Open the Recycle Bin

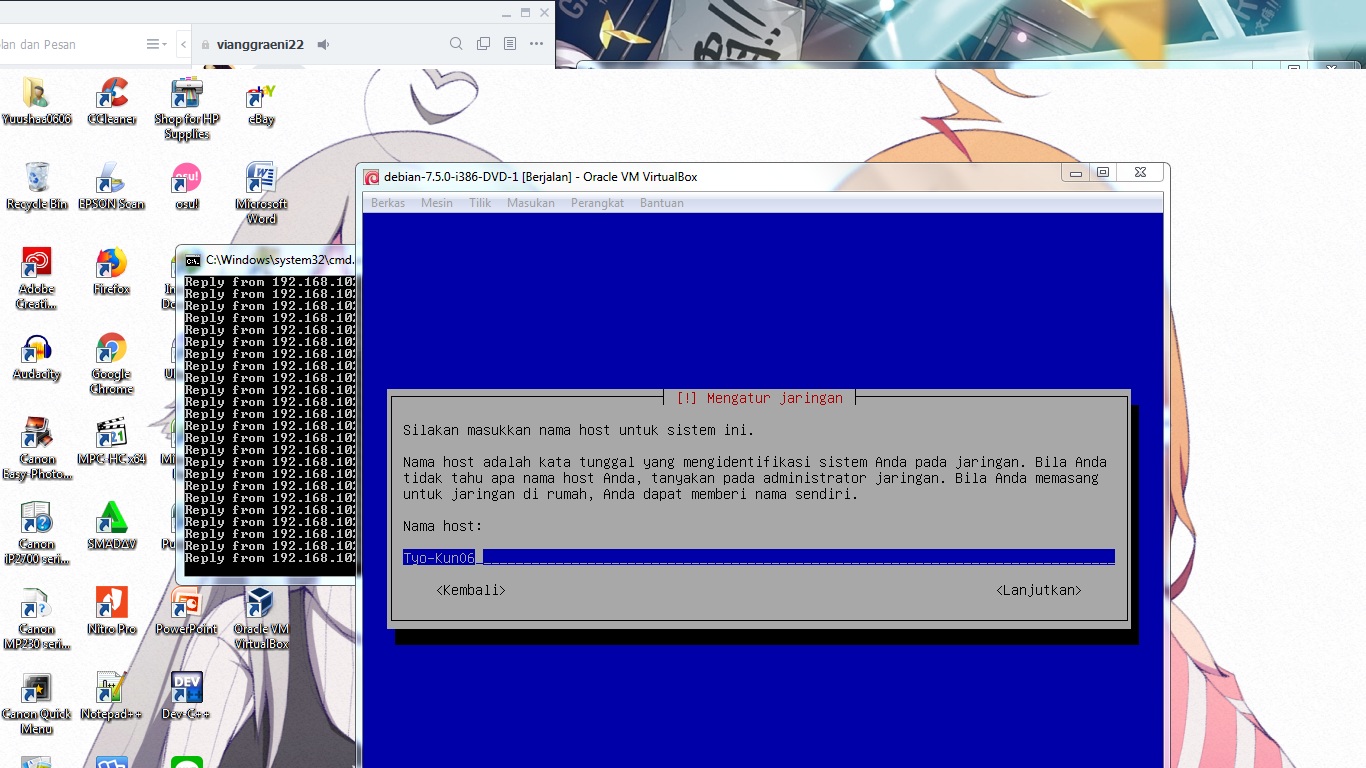[x=36, y=187]
